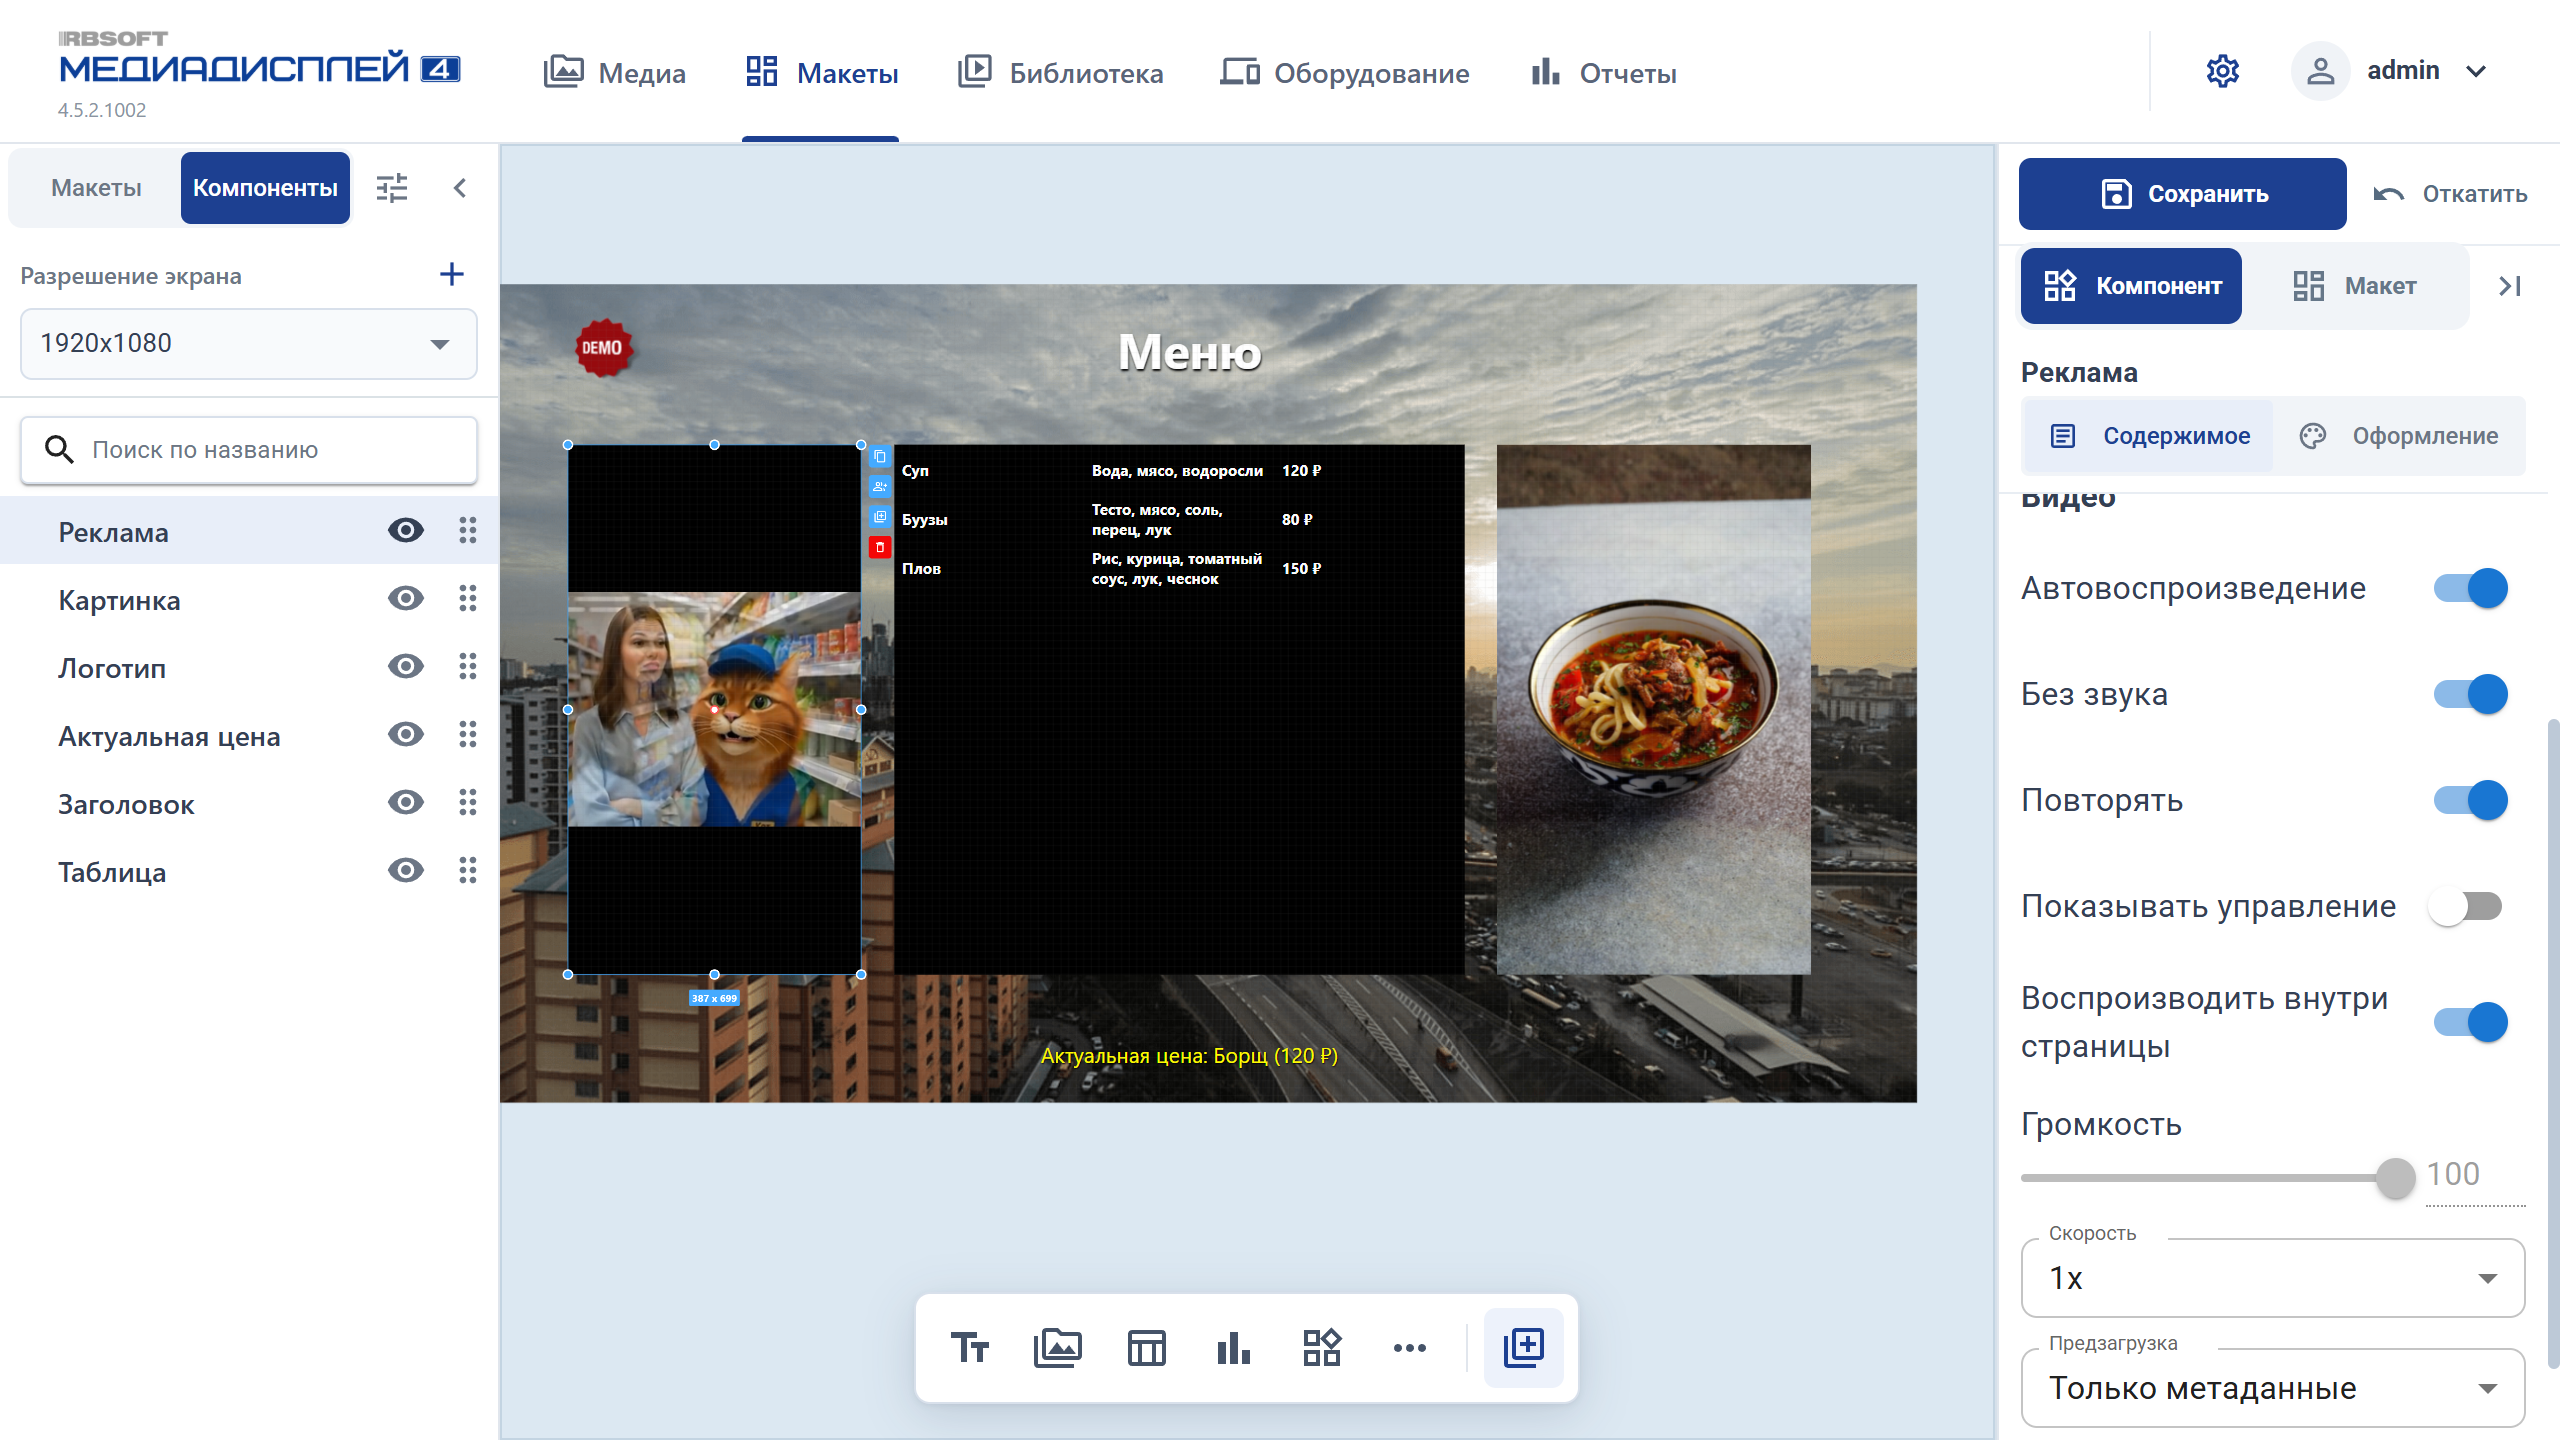This screenshot has width=2560, height=1440.
Task: Open the Отчеты section
Action: (1603, 72)
